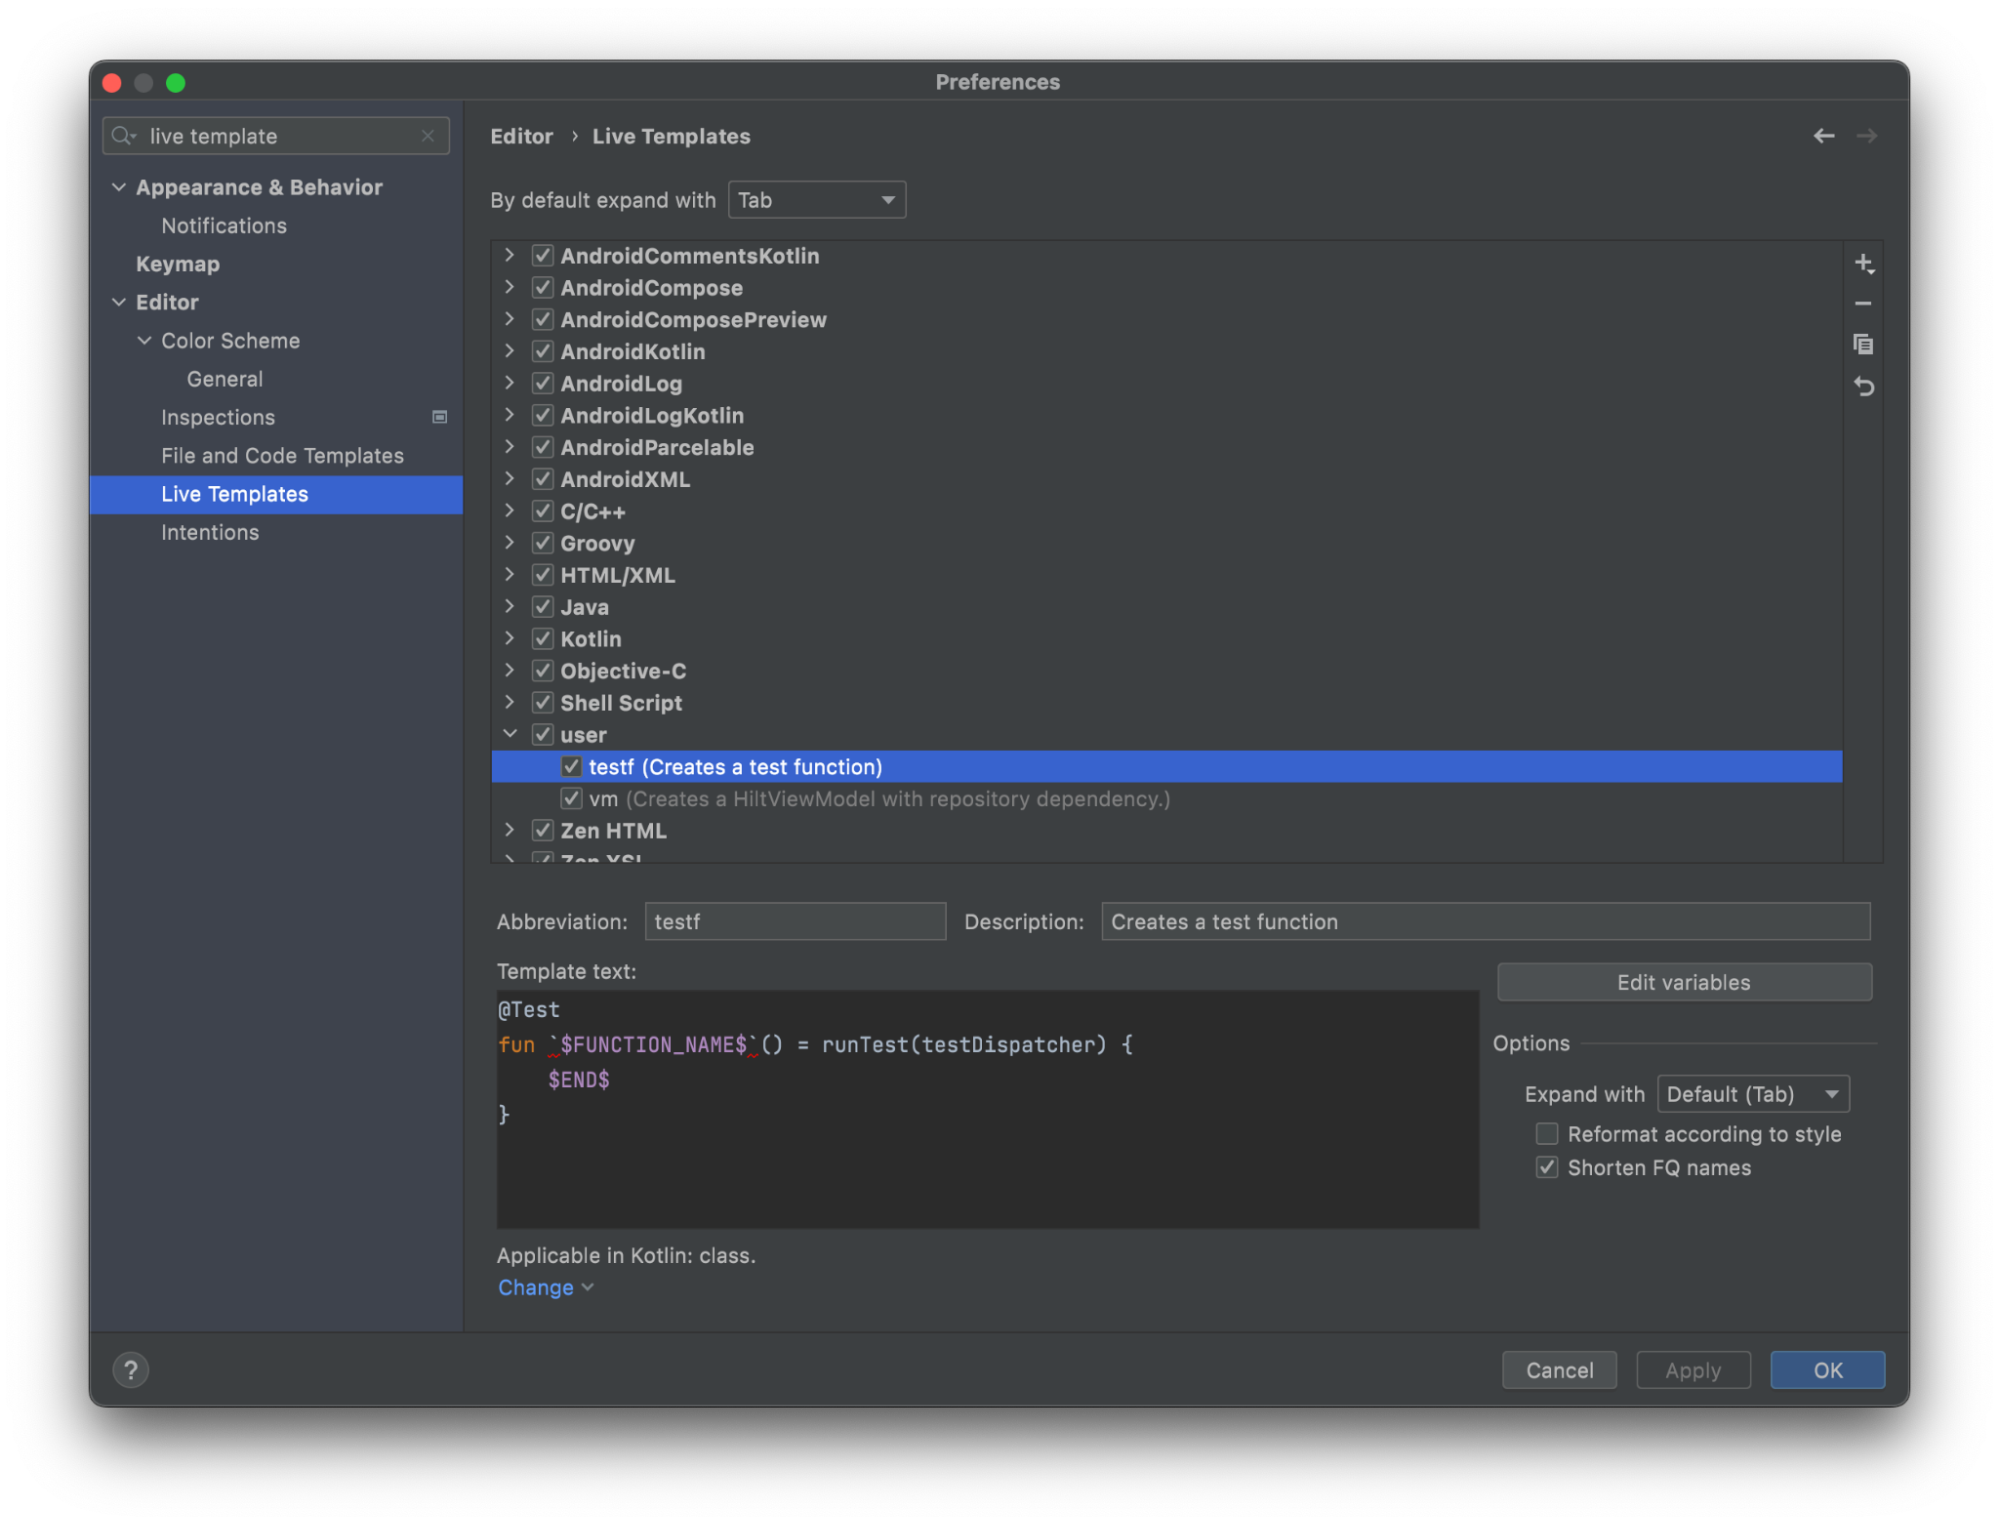Confirm with the OK button
Viewport: 1999px width, 1525px height.
(x=1827, y=1370)
